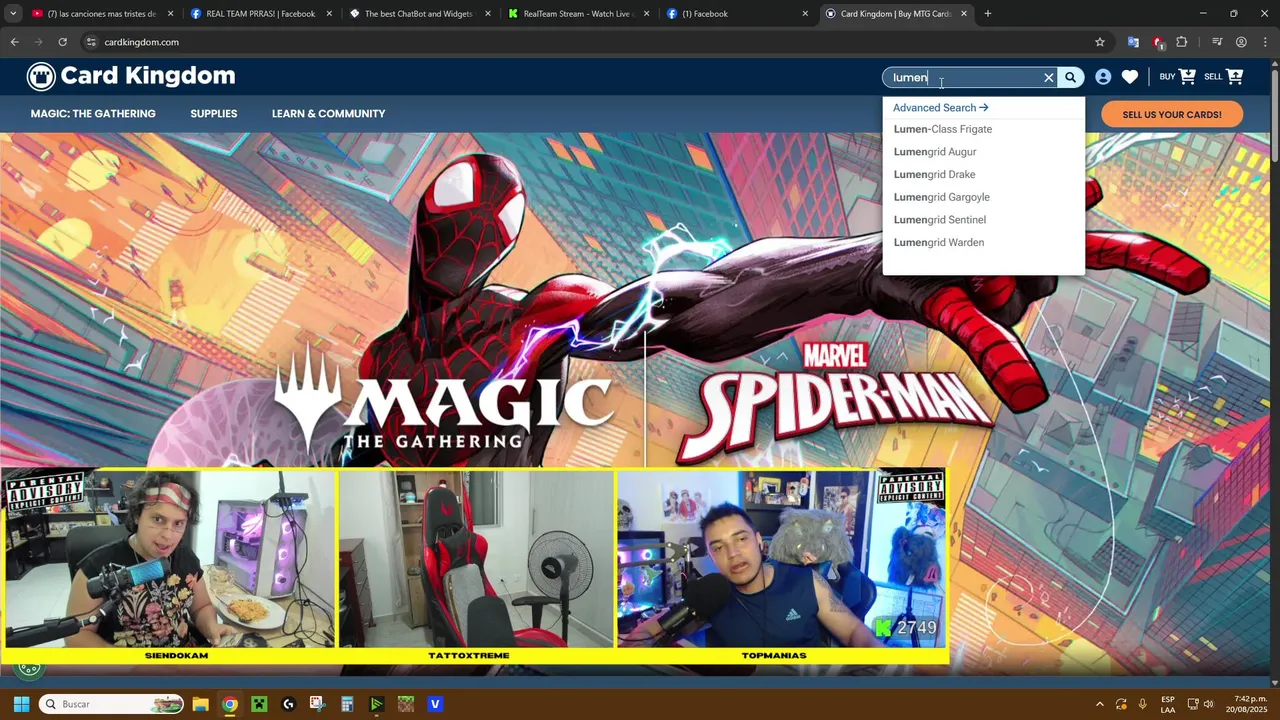Open the cookie preferences icon at bottom left

click(29, 666)
